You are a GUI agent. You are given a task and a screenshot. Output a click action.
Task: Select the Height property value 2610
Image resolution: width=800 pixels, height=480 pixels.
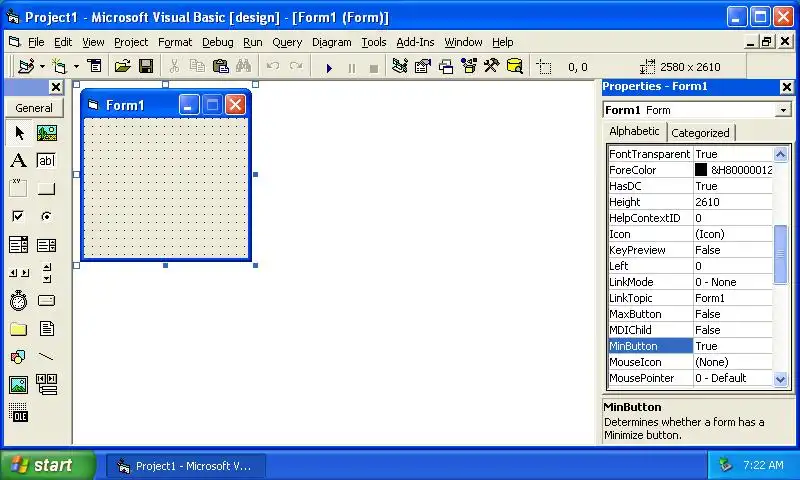(733, 202)
